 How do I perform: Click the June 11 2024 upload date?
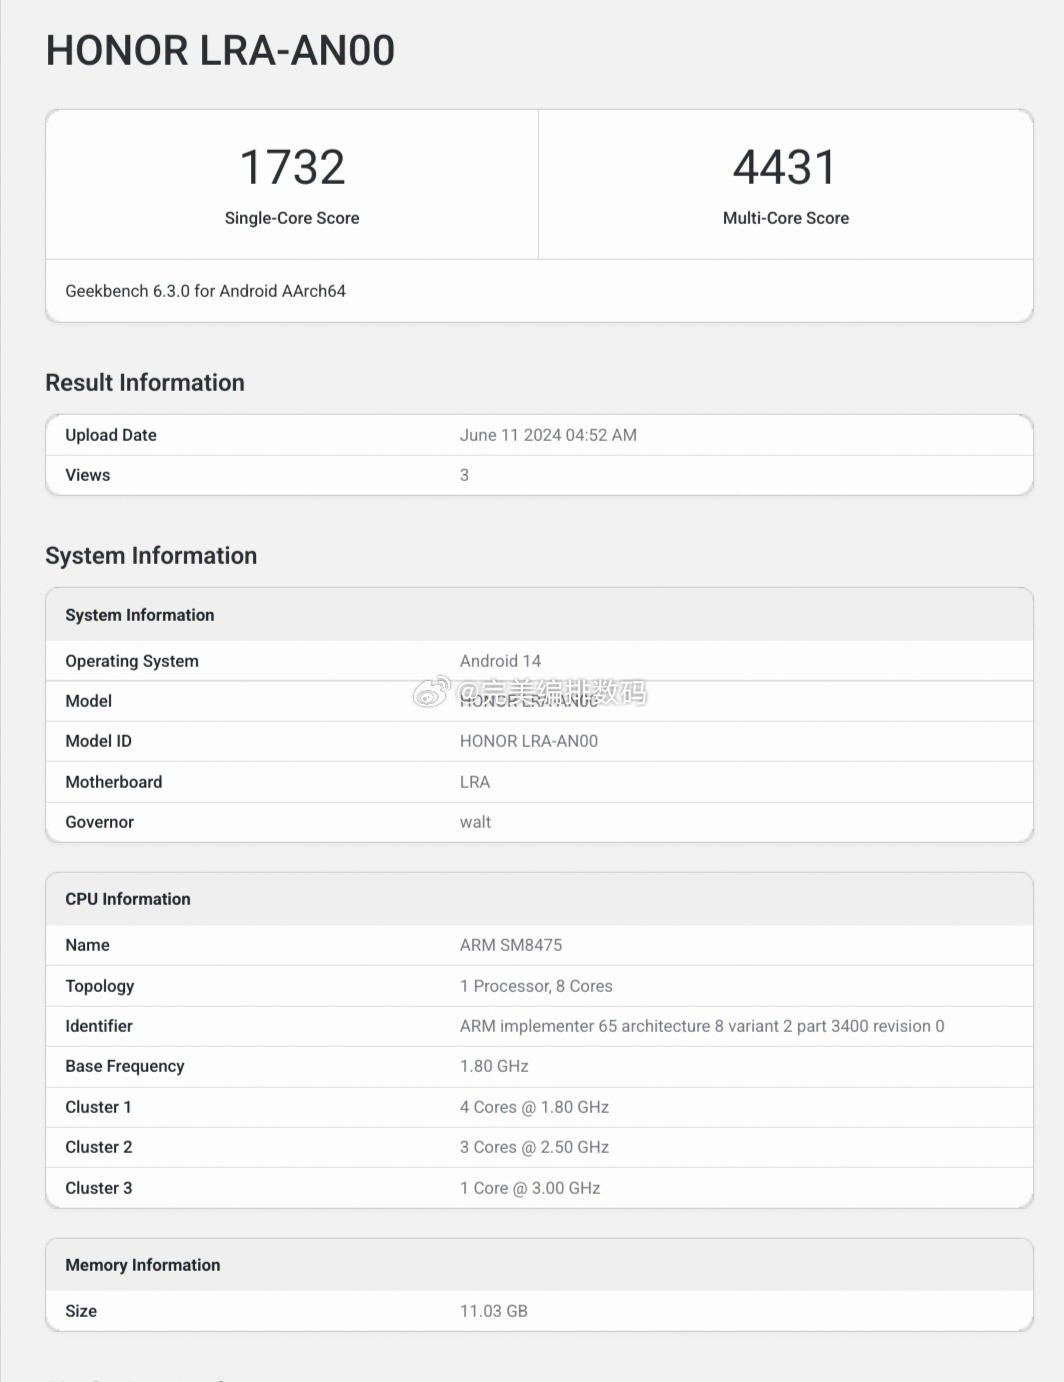point(548,435)
